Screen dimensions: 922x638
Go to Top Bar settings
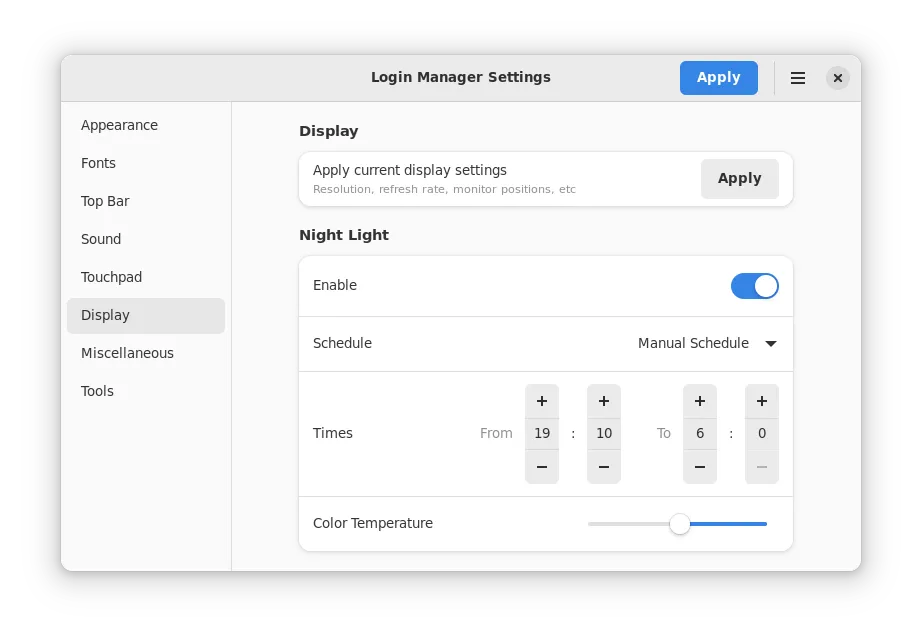click(106, 201)
